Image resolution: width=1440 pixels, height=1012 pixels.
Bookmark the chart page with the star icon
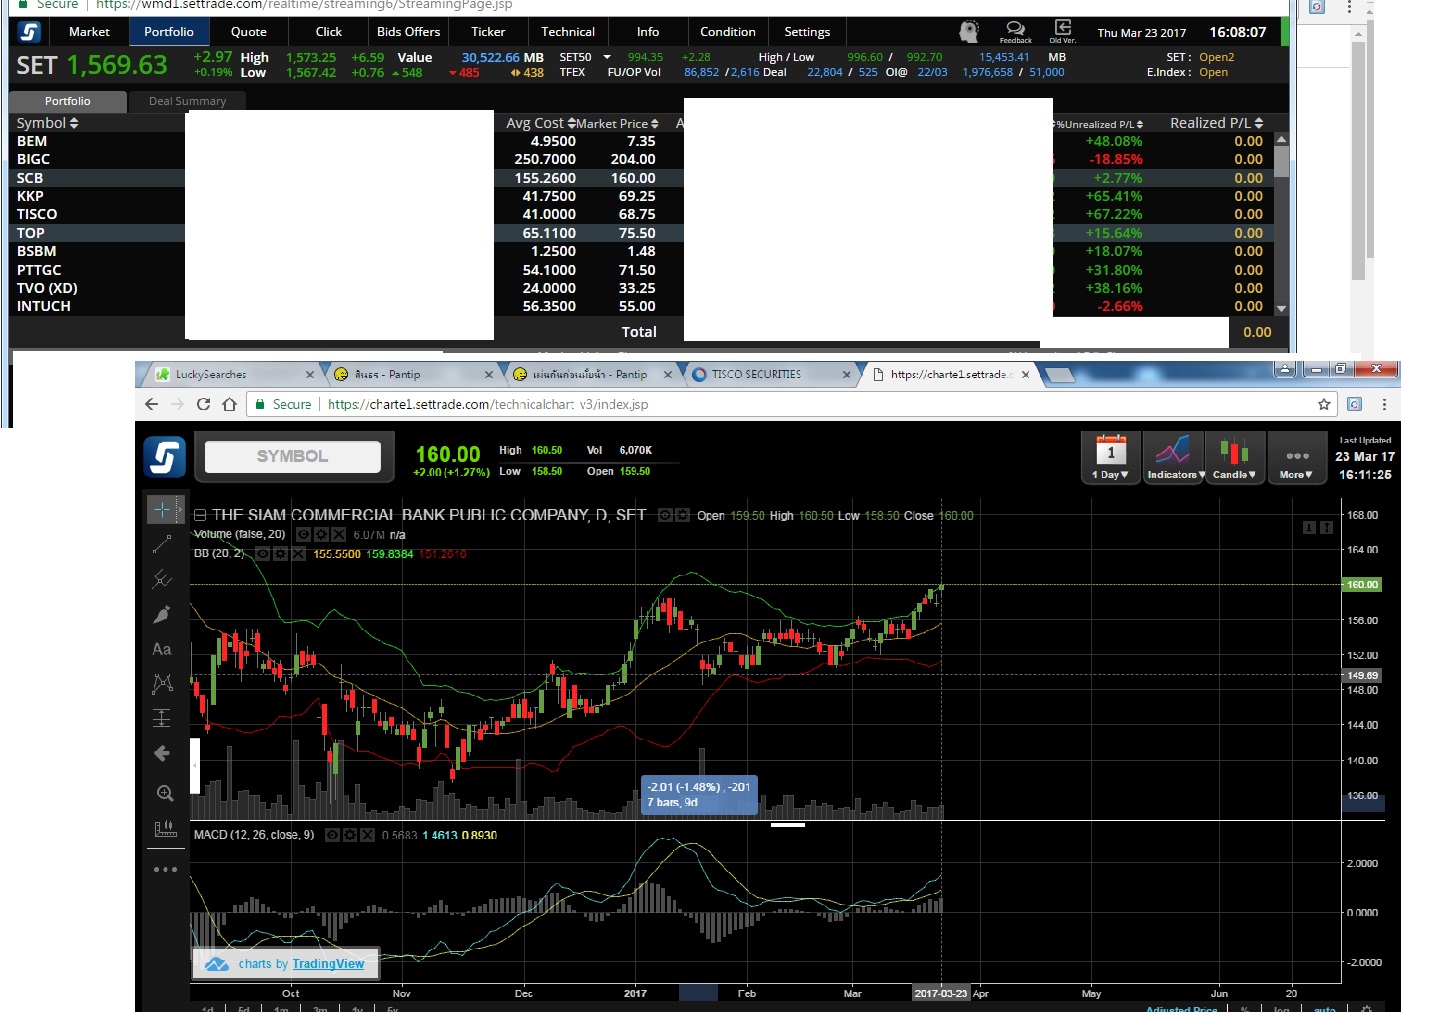coord(1324,404)
